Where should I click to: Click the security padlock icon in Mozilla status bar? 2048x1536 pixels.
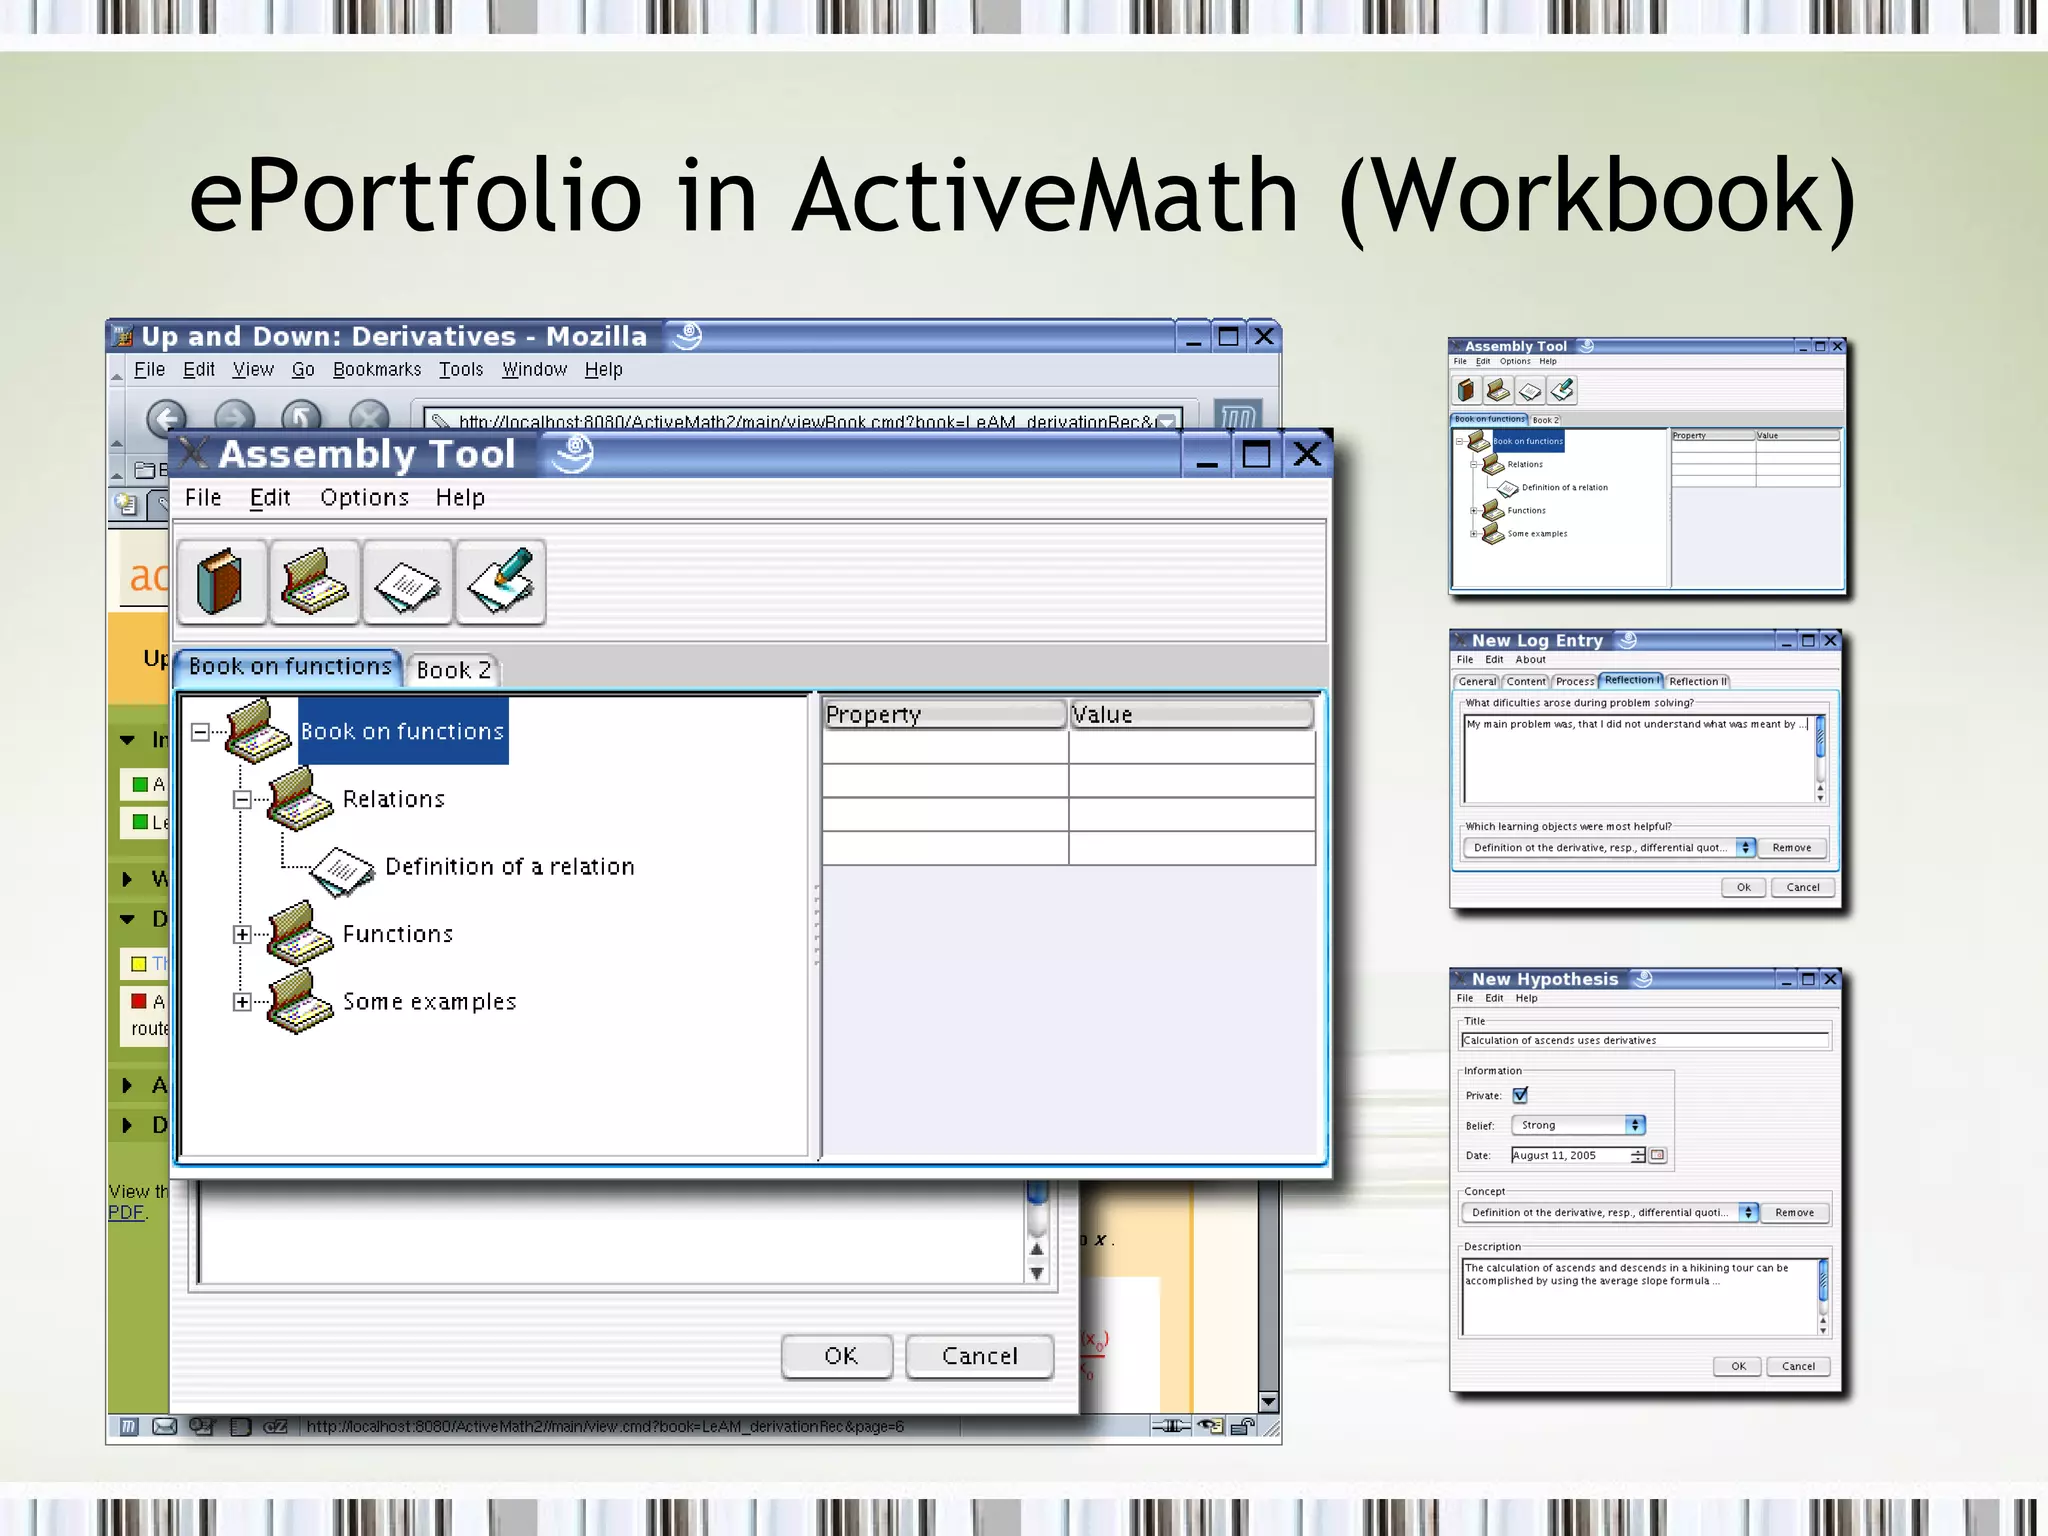1242,1427
